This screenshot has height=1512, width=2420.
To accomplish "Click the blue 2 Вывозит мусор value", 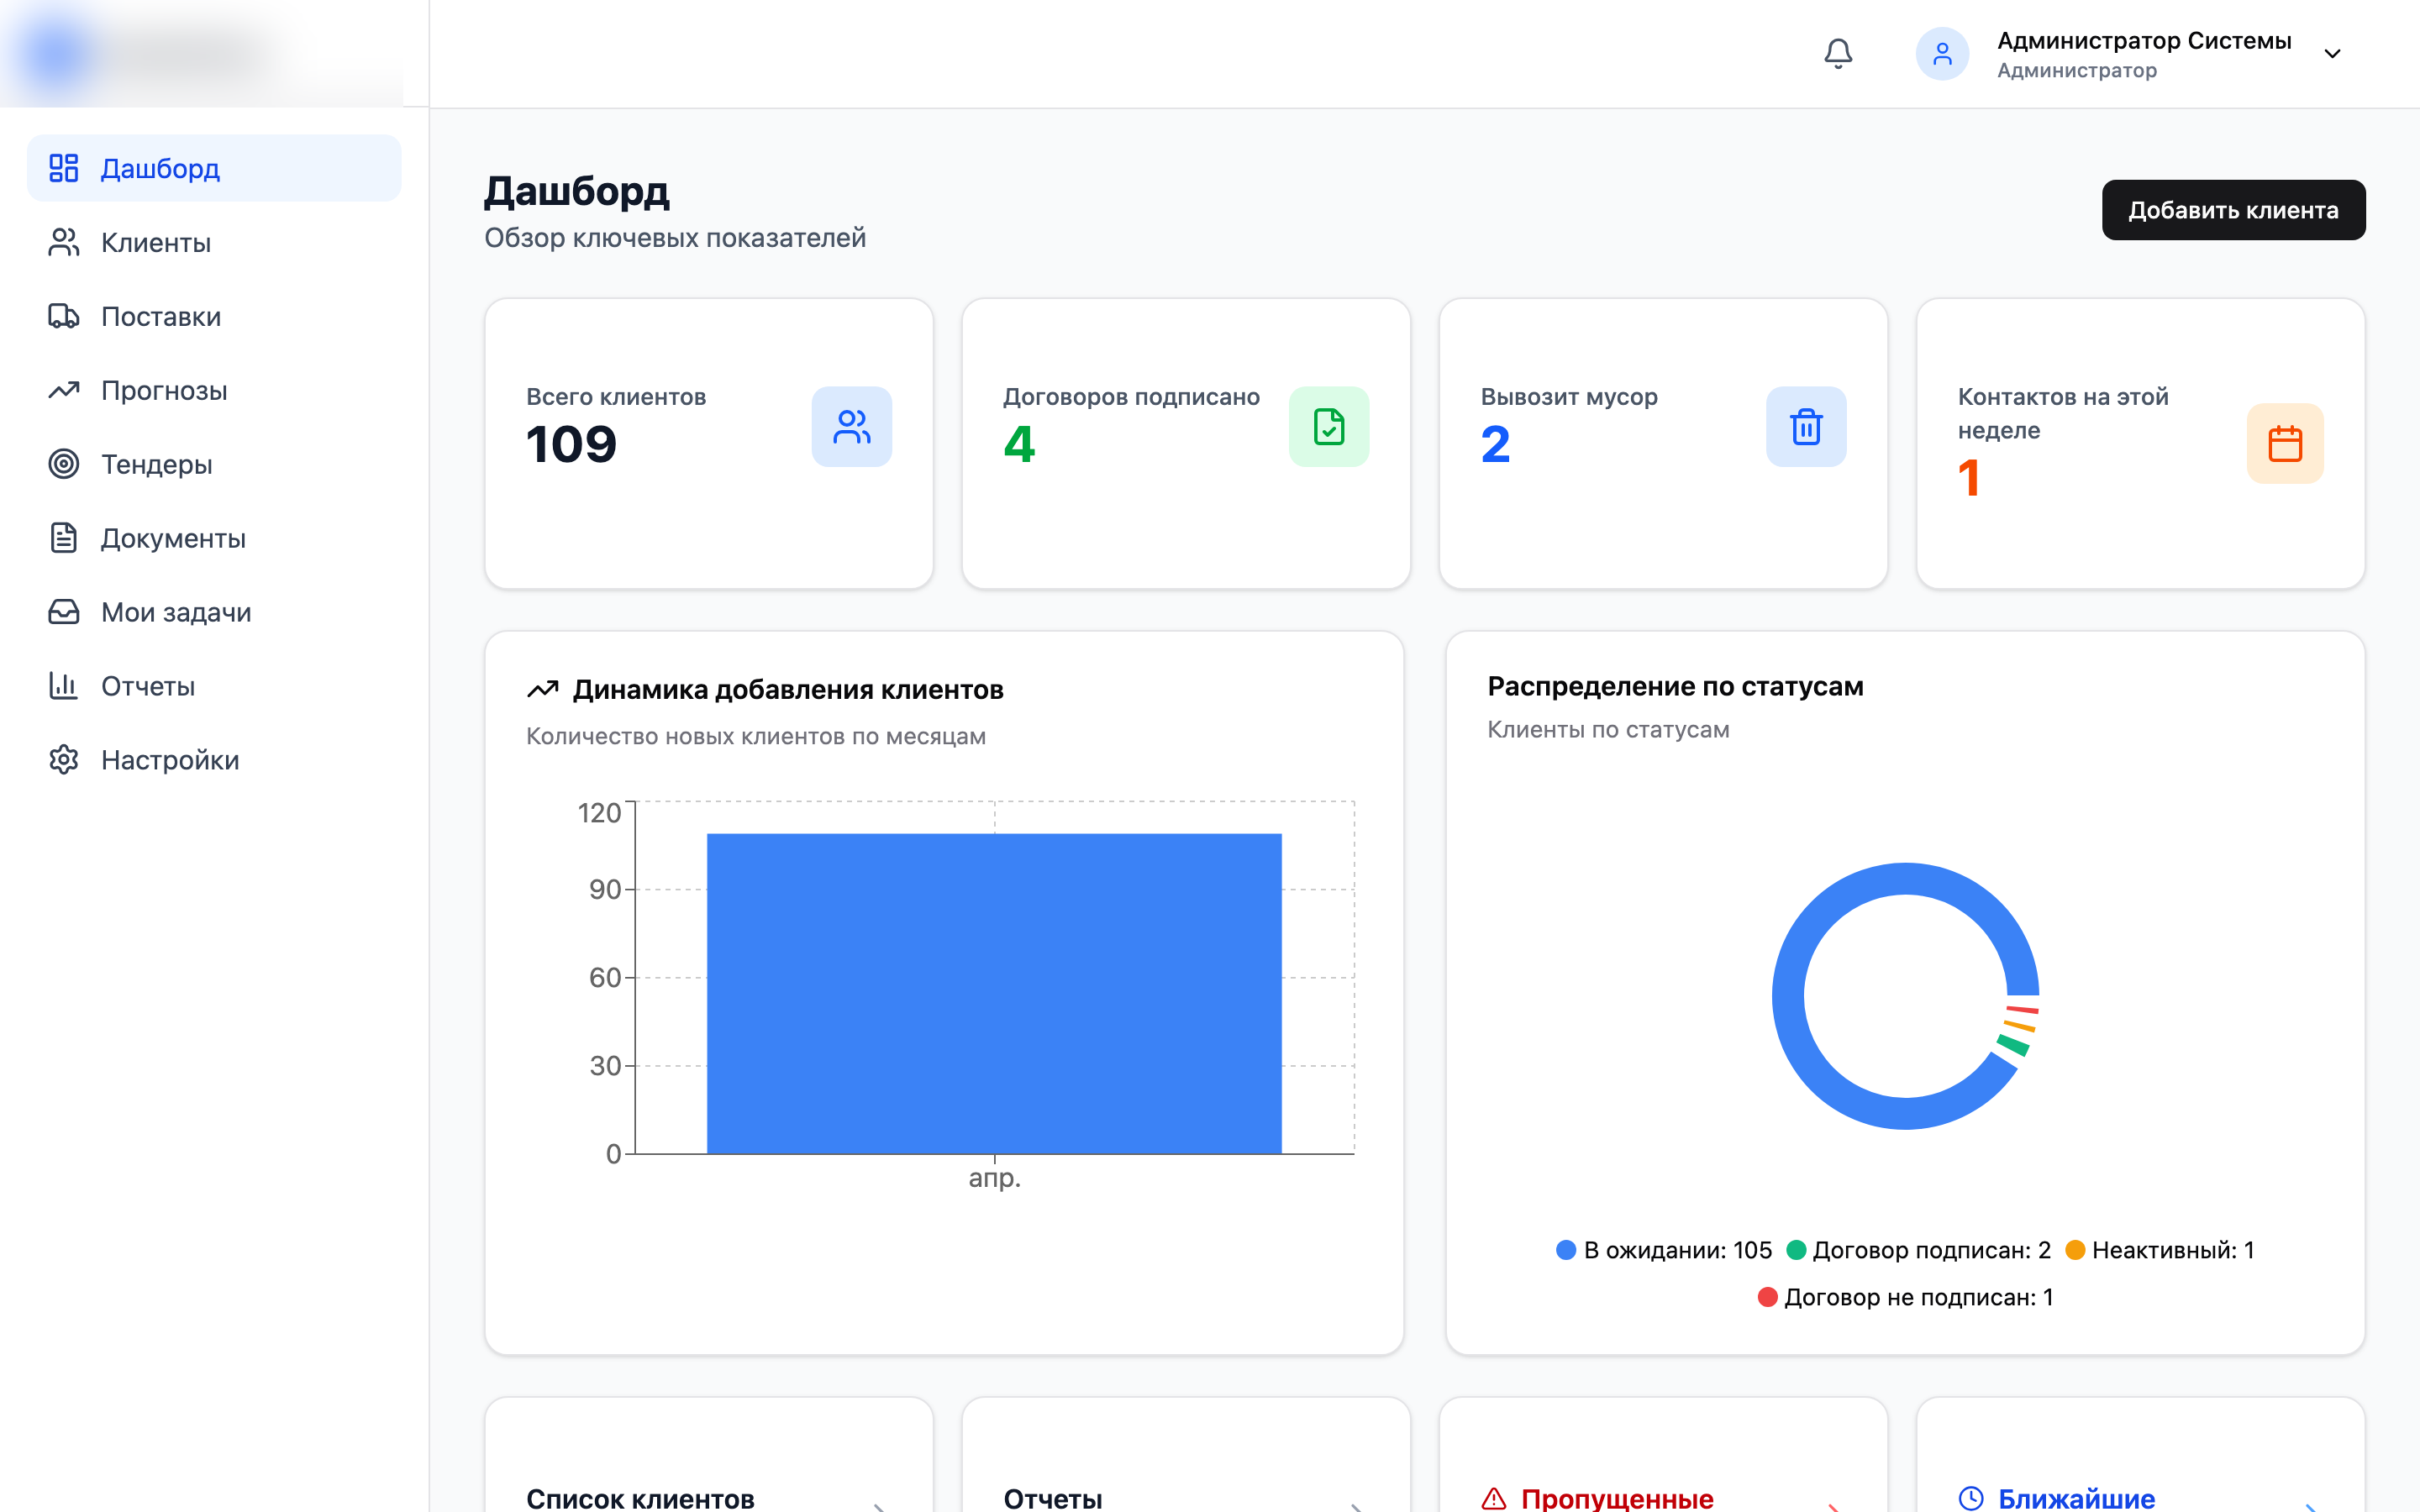I will pos(1496,444).
